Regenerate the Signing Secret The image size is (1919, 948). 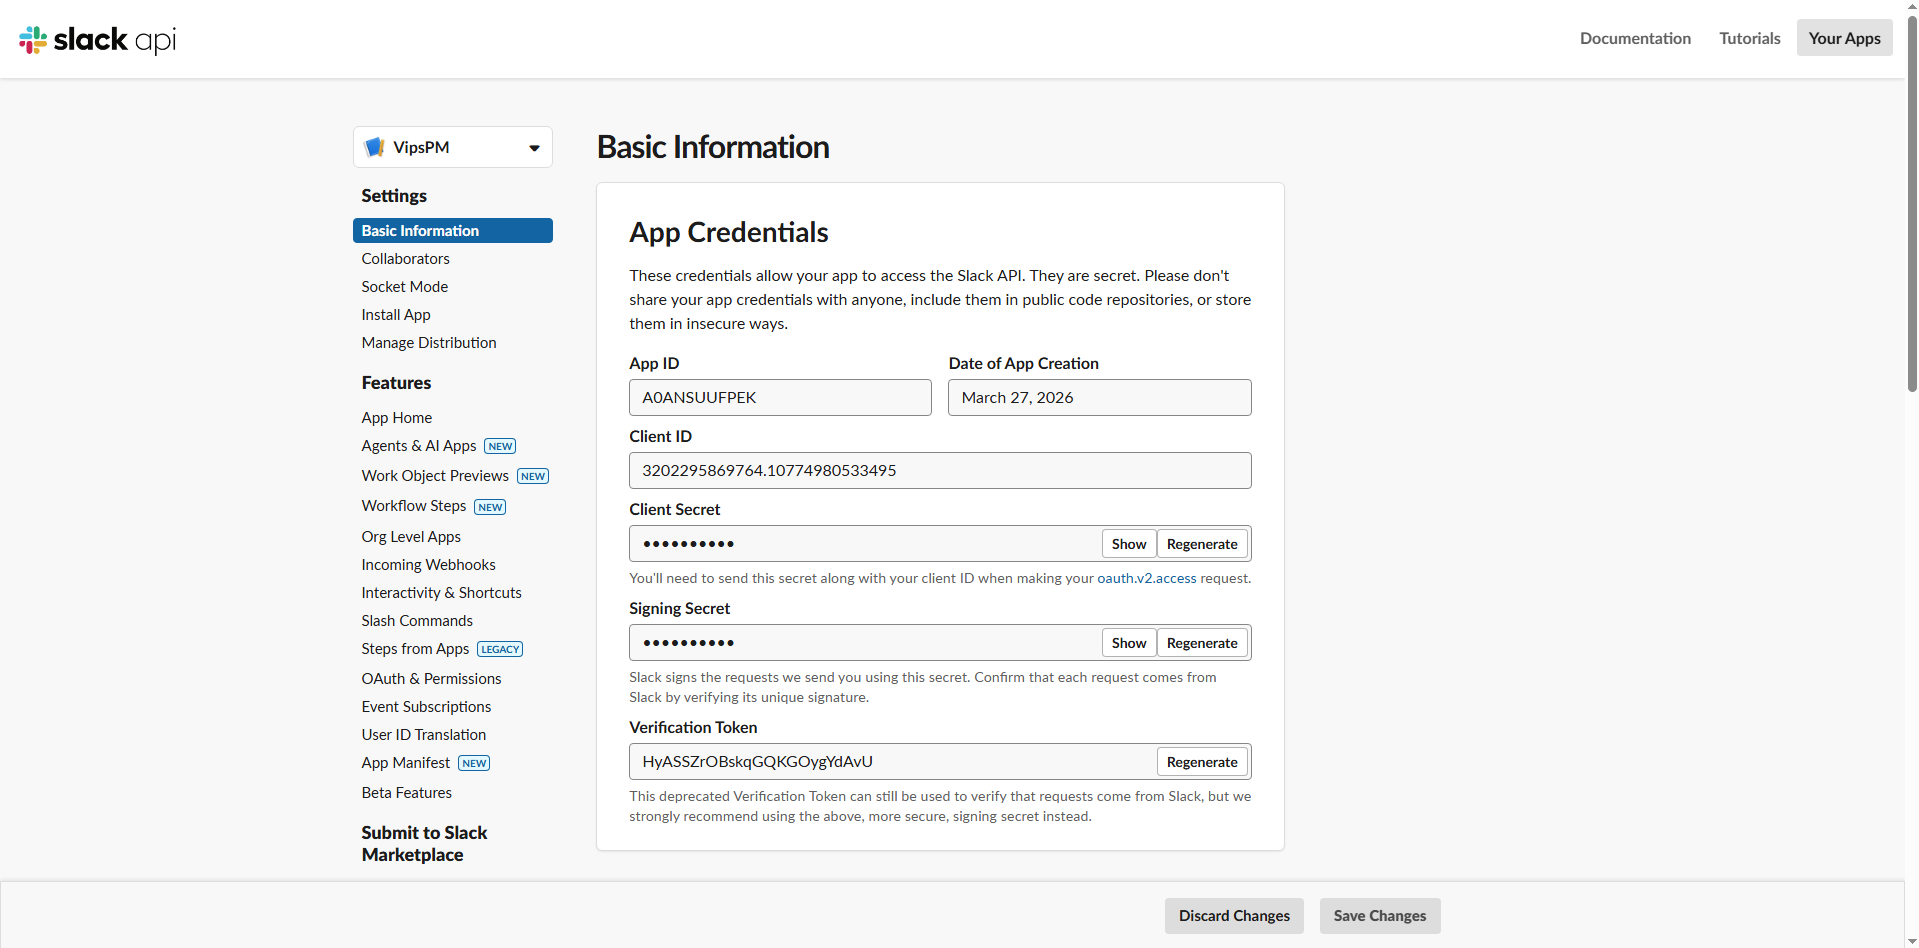tap(1201, 643)
